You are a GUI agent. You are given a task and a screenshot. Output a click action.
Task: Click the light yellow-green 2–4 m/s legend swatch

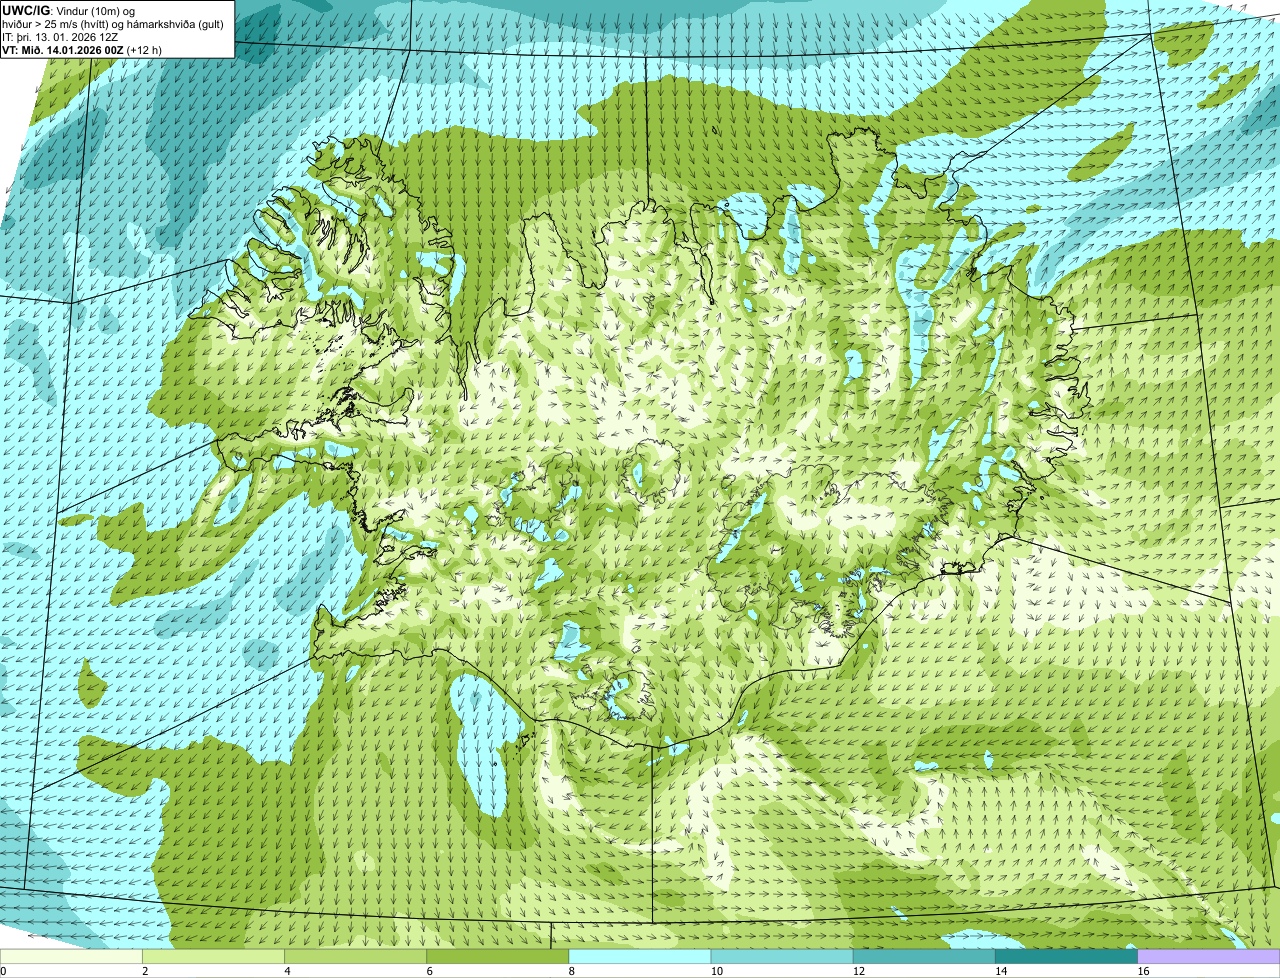click(213, 957)
